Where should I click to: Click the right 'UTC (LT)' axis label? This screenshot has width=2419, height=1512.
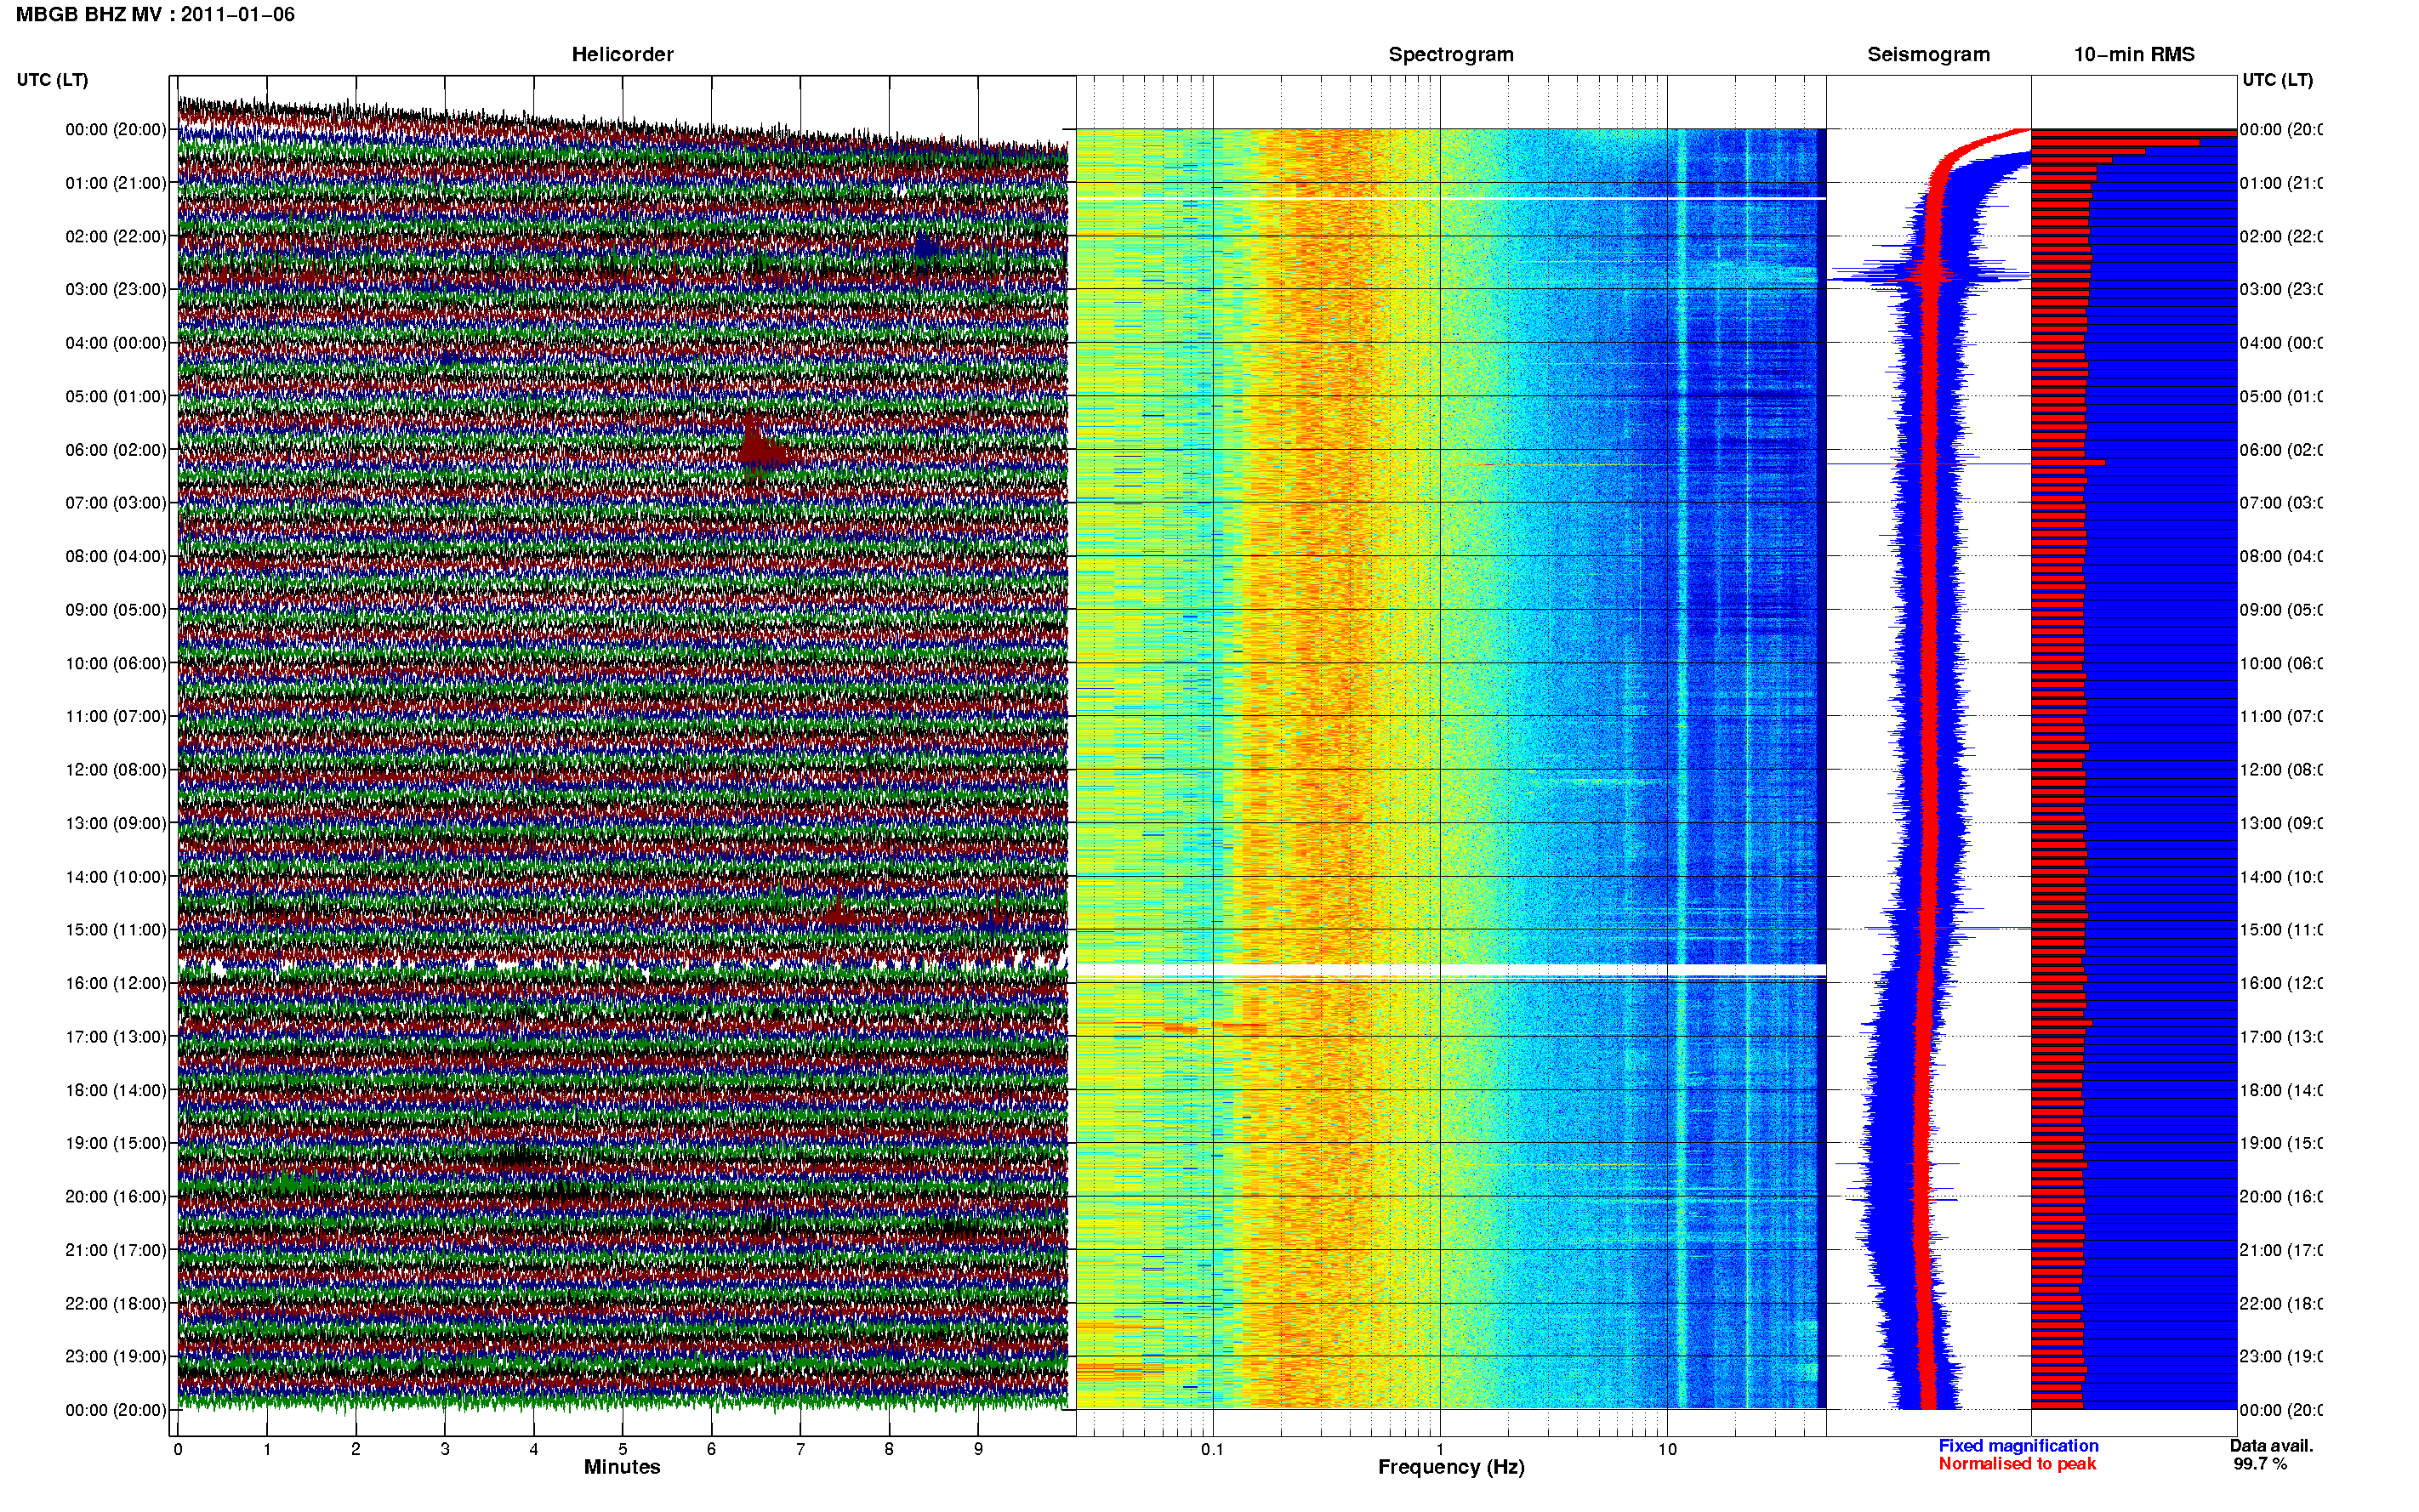coord(2277,80)
